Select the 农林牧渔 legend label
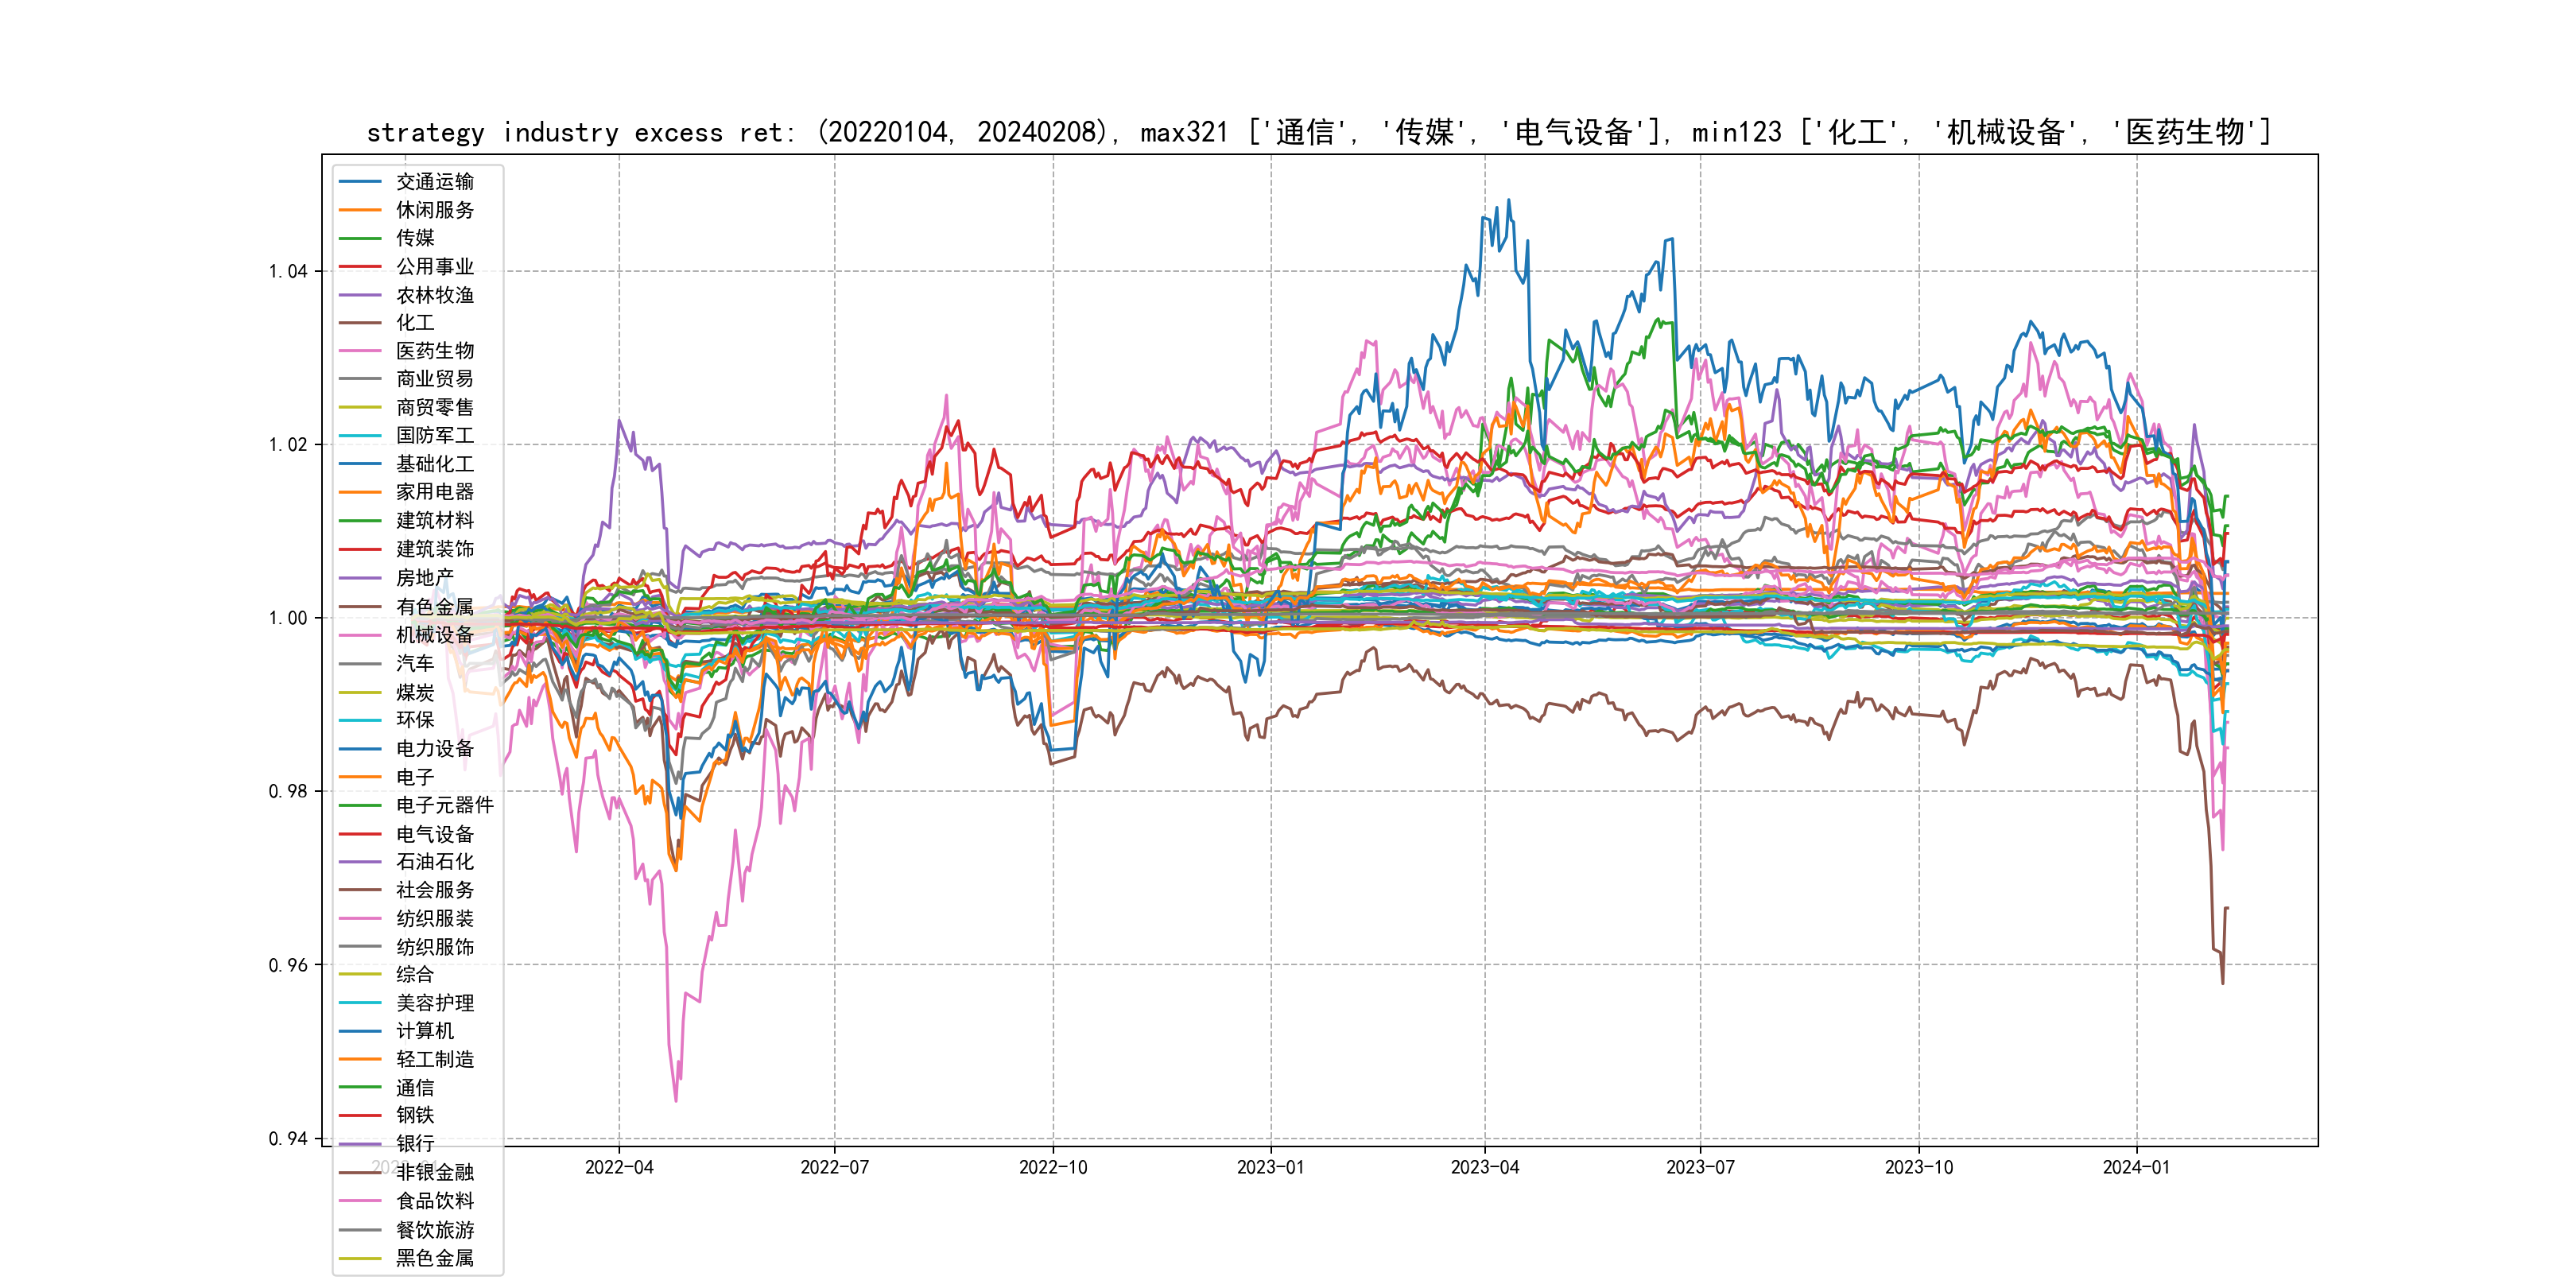This screenshot has height=1288, width=2576. [435, 295]
